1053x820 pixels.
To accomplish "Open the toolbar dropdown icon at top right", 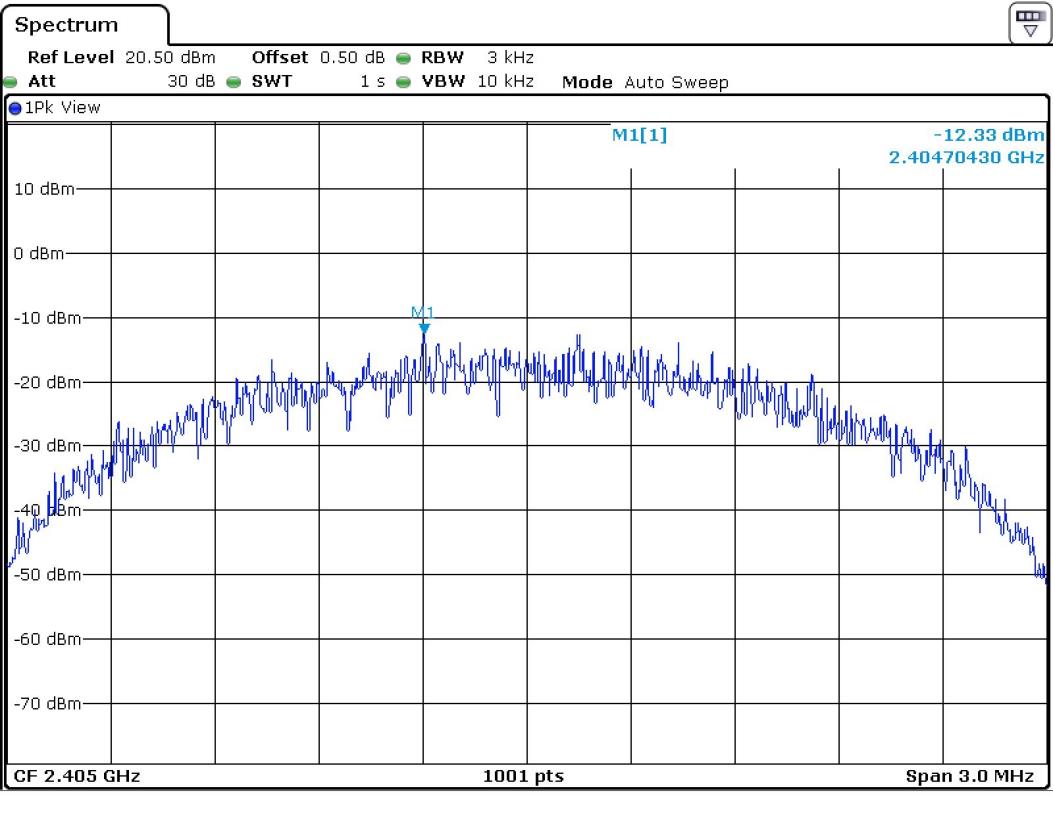I will (x=1029, y=24).
